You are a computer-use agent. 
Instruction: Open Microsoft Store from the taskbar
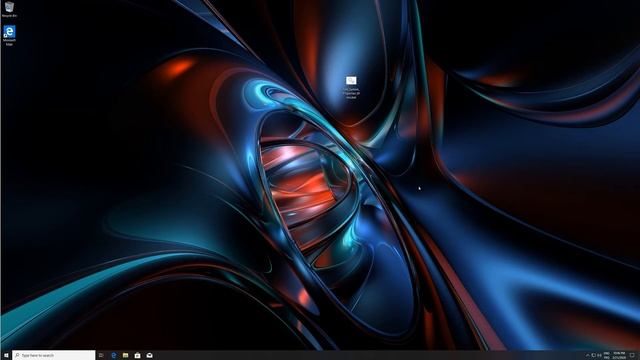138,355
